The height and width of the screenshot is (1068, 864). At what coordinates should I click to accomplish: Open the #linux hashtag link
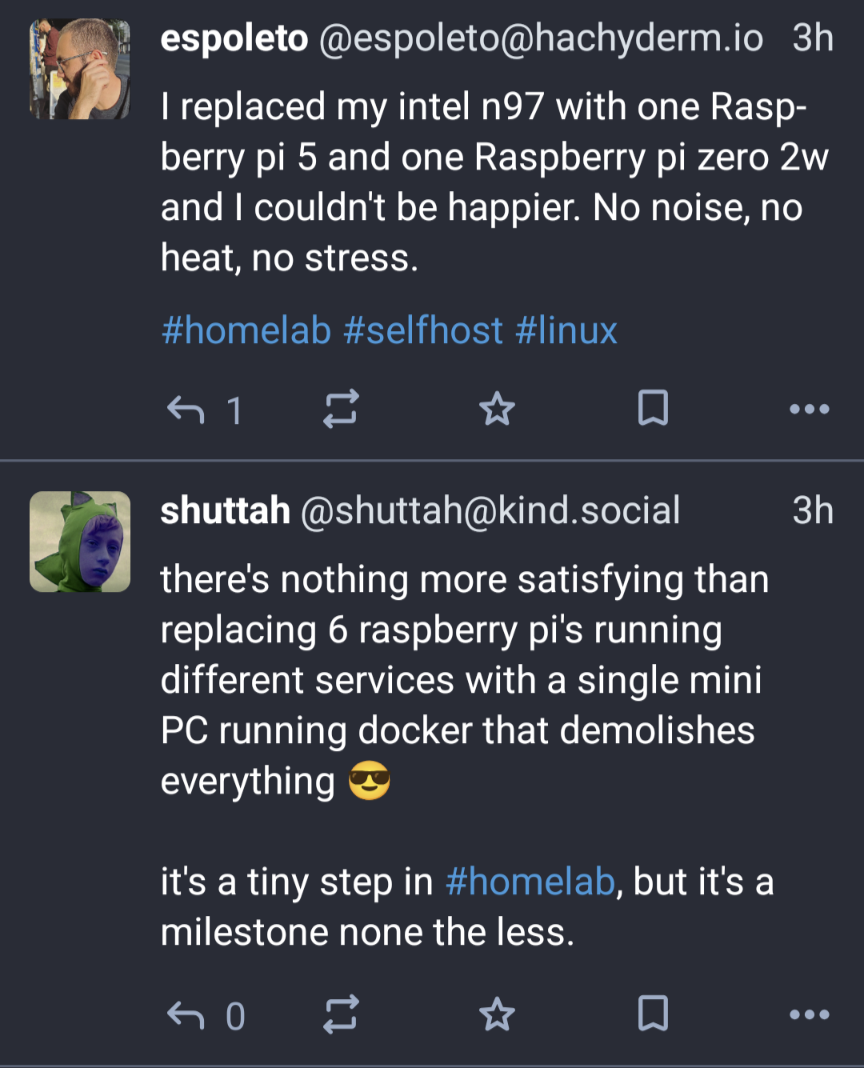[566, 330]
